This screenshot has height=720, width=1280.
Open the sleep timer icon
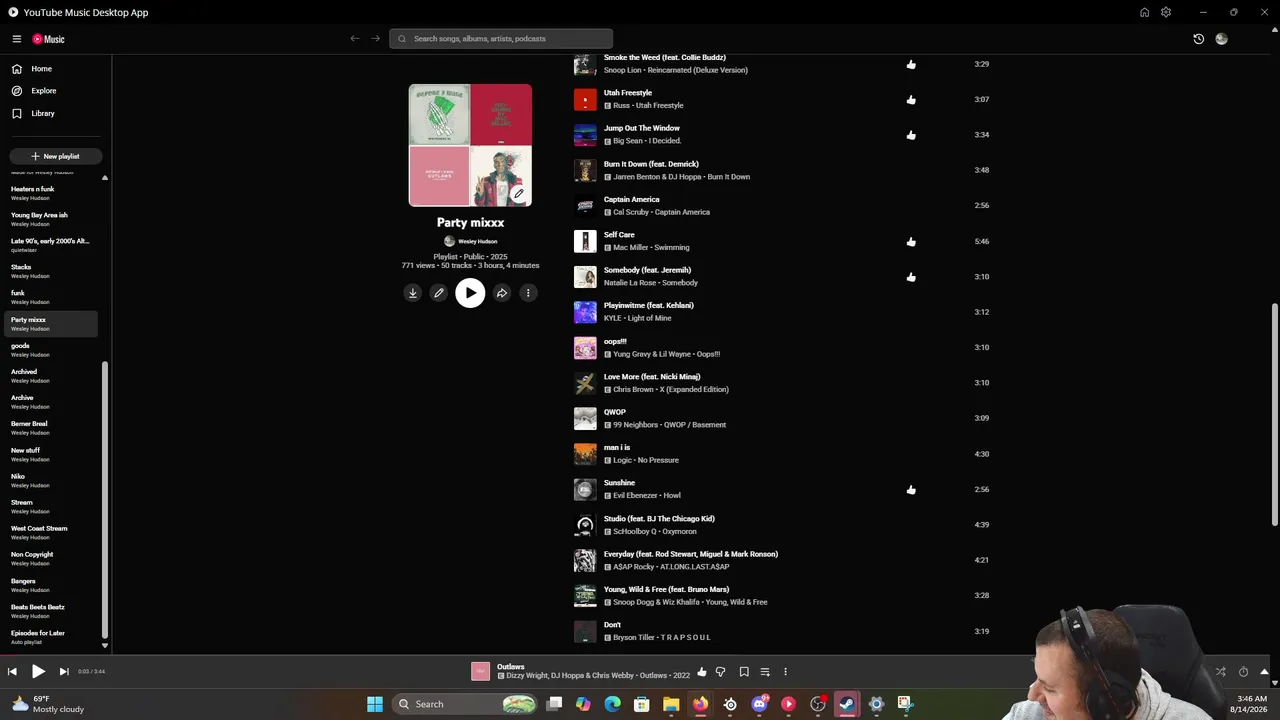tap(1243, 672)
